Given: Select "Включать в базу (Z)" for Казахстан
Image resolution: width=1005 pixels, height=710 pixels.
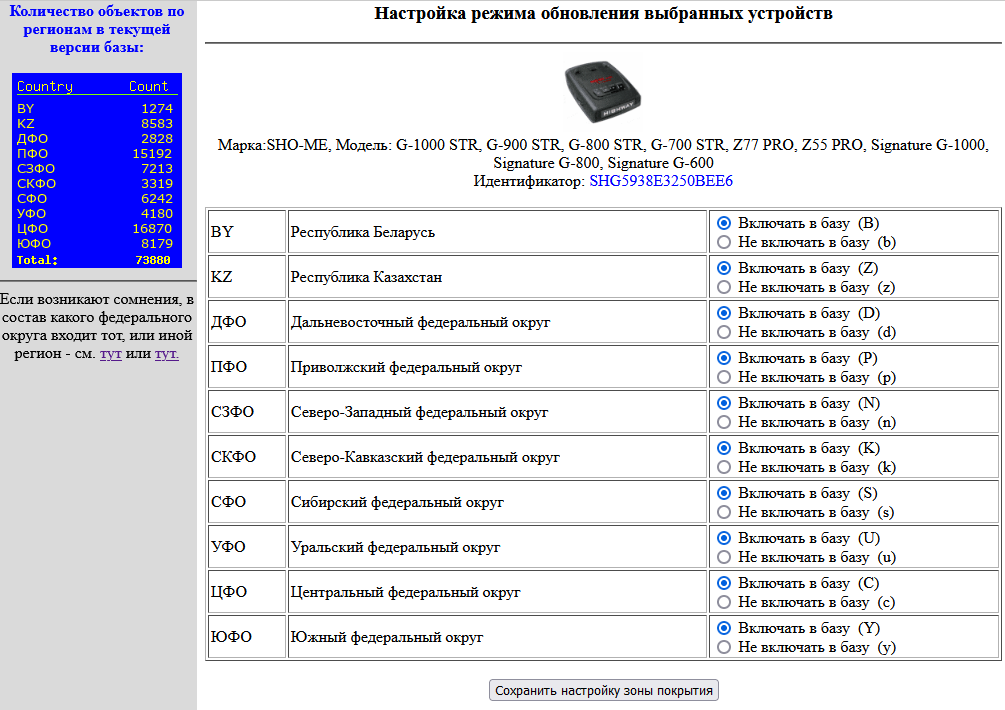Looking at the screenshot, I should click(724, 268).
